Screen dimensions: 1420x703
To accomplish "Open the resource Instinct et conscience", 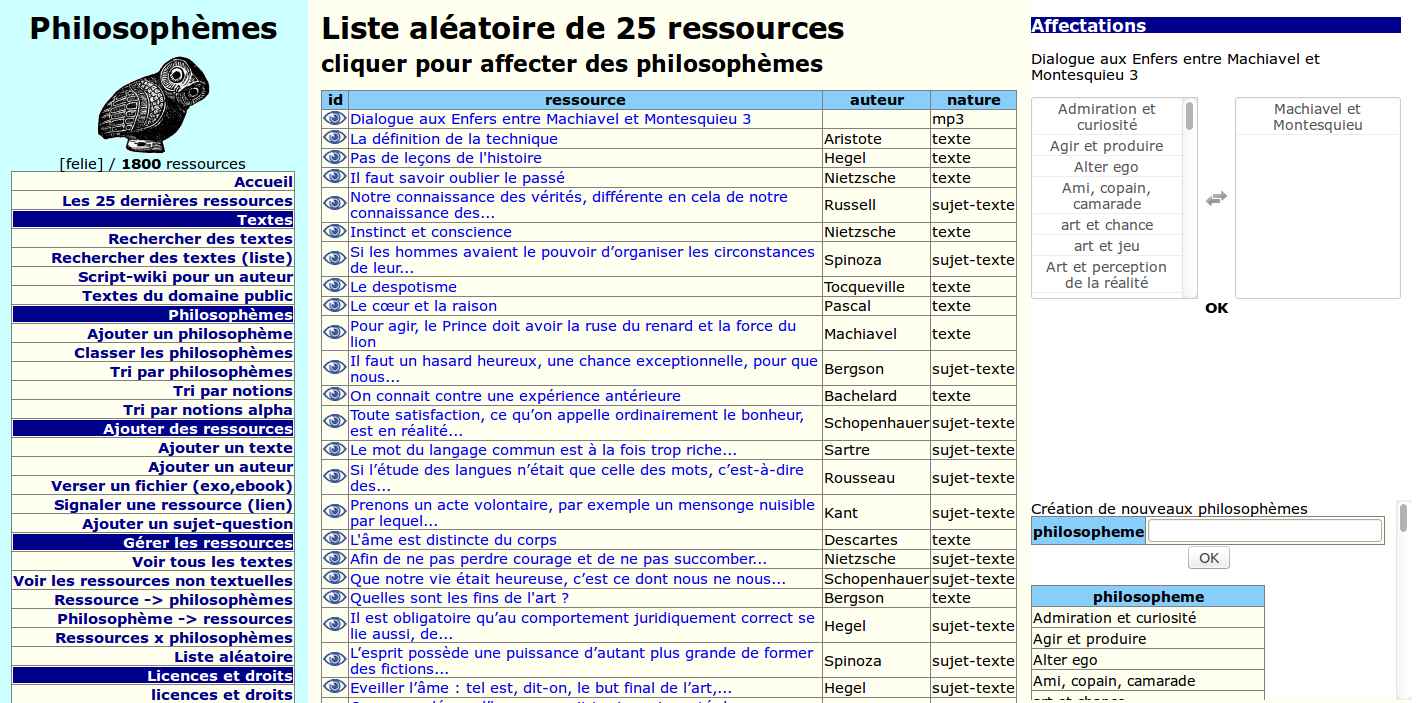I will 430,232.
